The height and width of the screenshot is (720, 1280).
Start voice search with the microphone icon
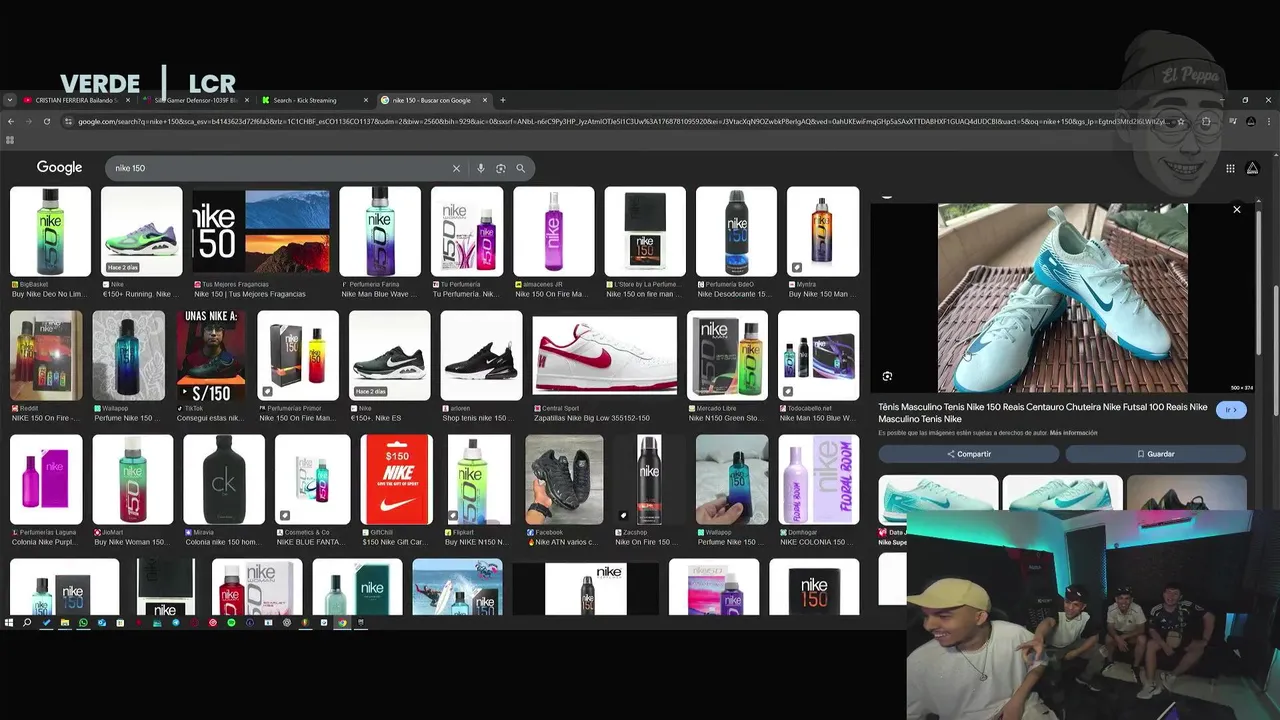(481, 168)
